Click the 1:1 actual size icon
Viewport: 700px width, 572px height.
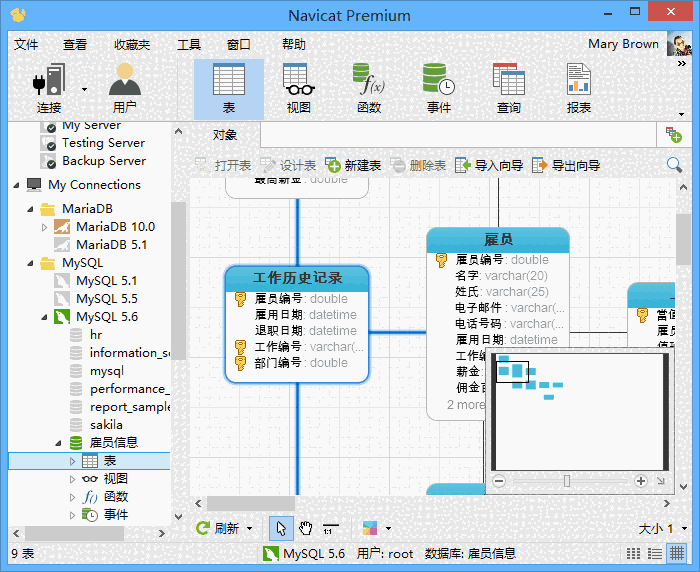[330, 528]
